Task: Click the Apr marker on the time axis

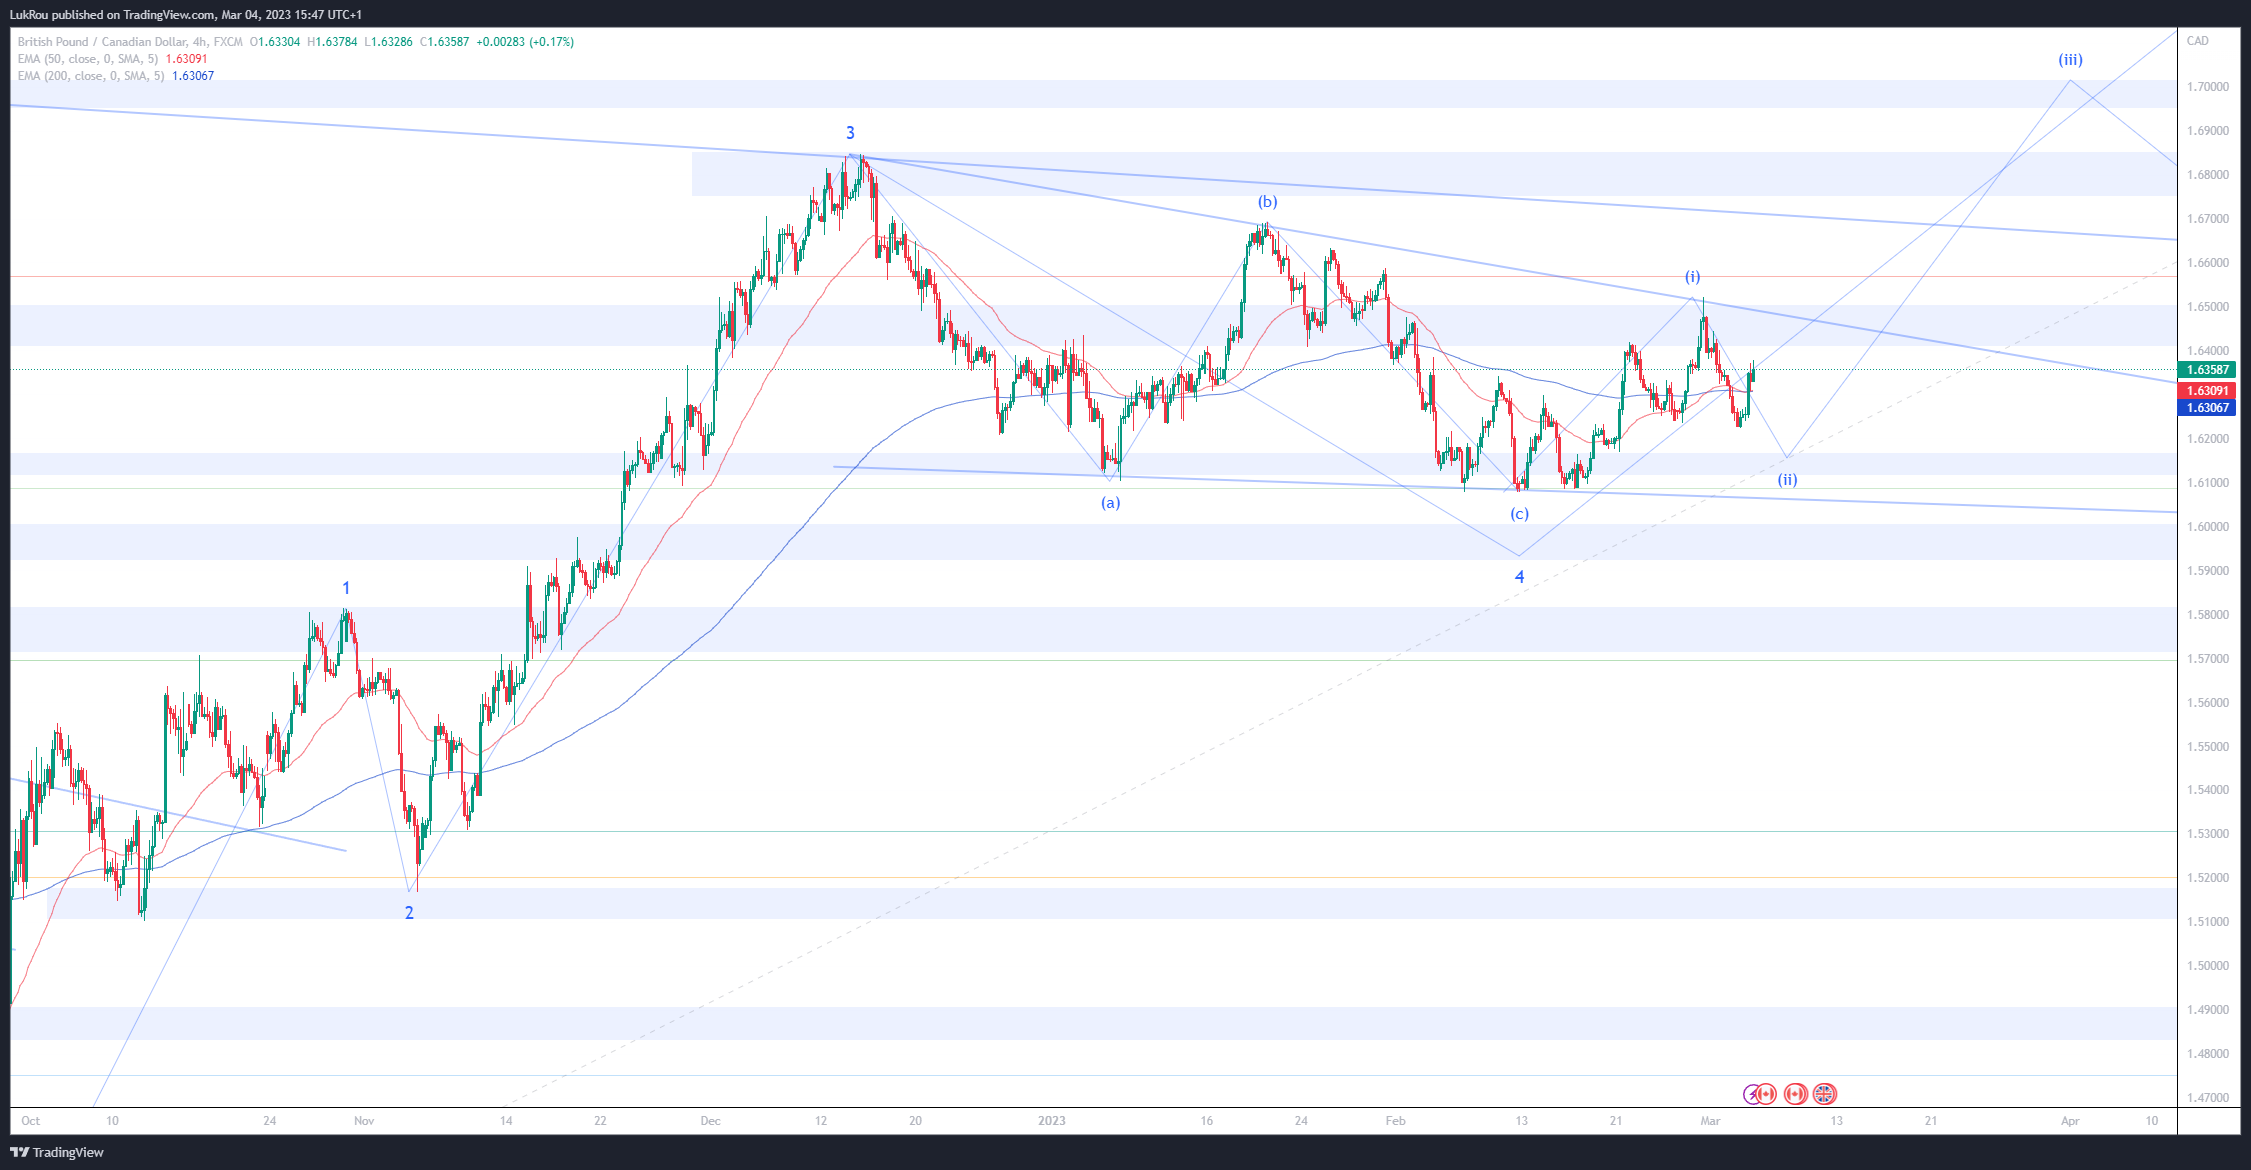Action: [x=2069, y=1121]
